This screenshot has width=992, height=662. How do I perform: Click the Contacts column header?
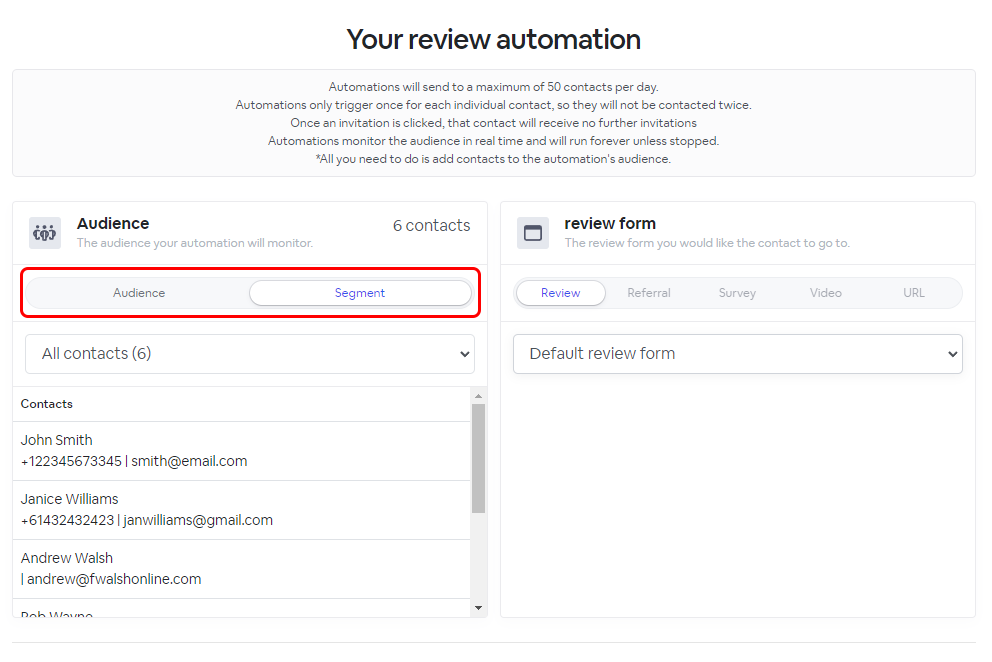click(x=47, y=404)
